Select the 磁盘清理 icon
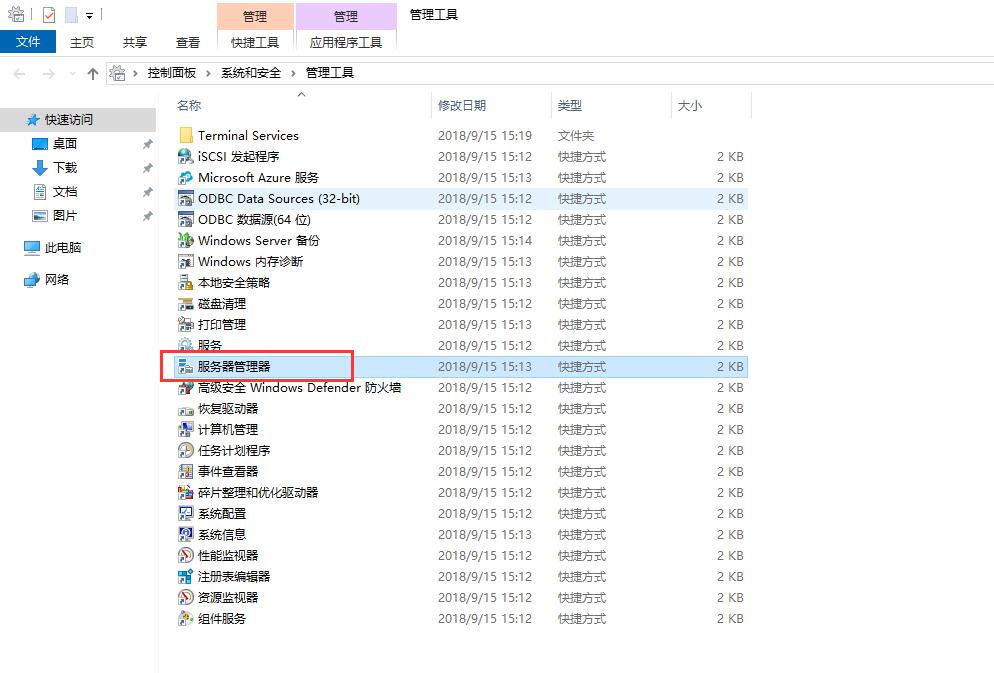This screenshot has width=994, height=673. [186, 304]
